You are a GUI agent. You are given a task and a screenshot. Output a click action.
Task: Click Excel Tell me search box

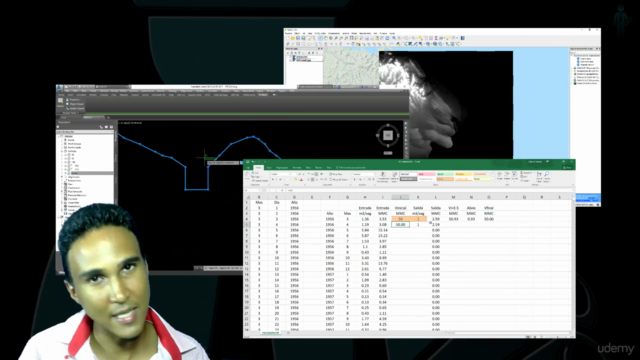[x=351, y=167]
